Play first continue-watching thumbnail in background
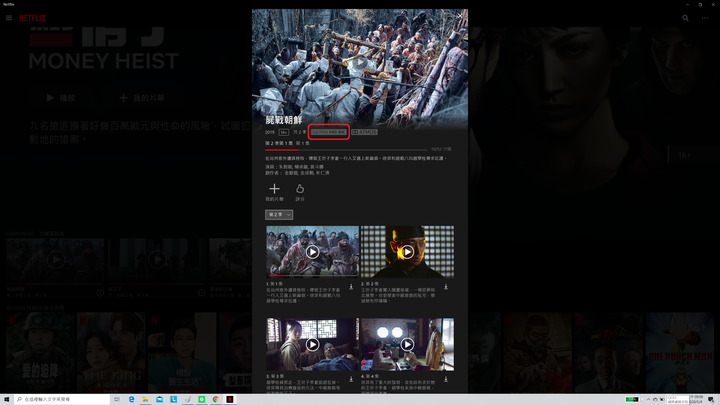 [x=55, y=260]
